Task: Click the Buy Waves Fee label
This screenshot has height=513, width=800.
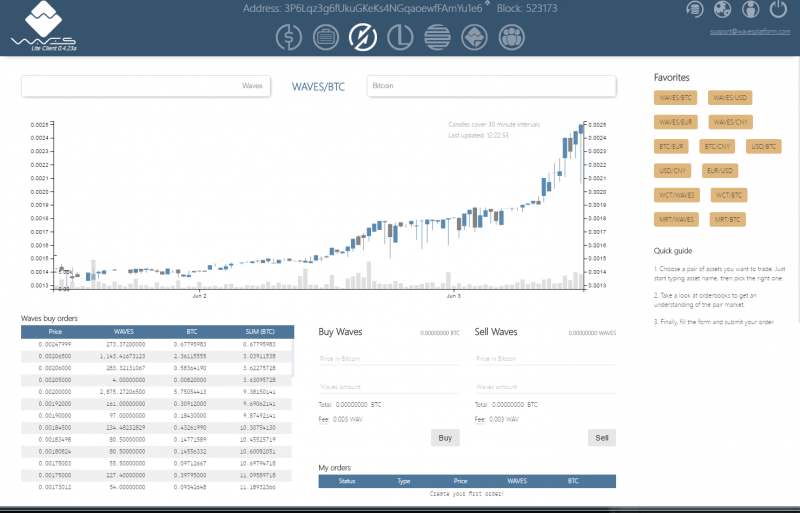Action: click(323, 420)
